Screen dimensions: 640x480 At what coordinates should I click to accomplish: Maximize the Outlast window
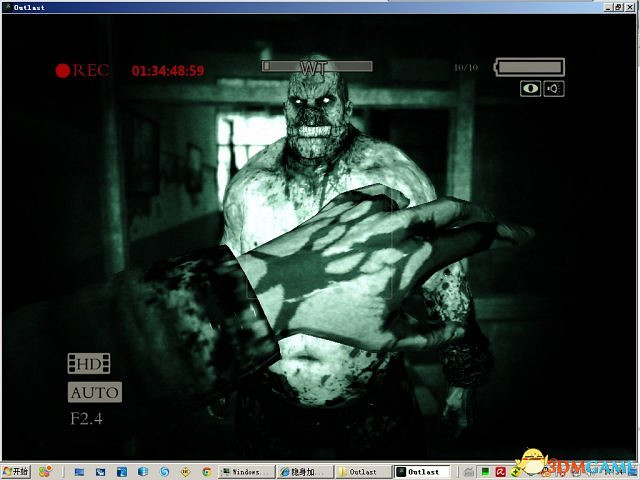[619, 7]
